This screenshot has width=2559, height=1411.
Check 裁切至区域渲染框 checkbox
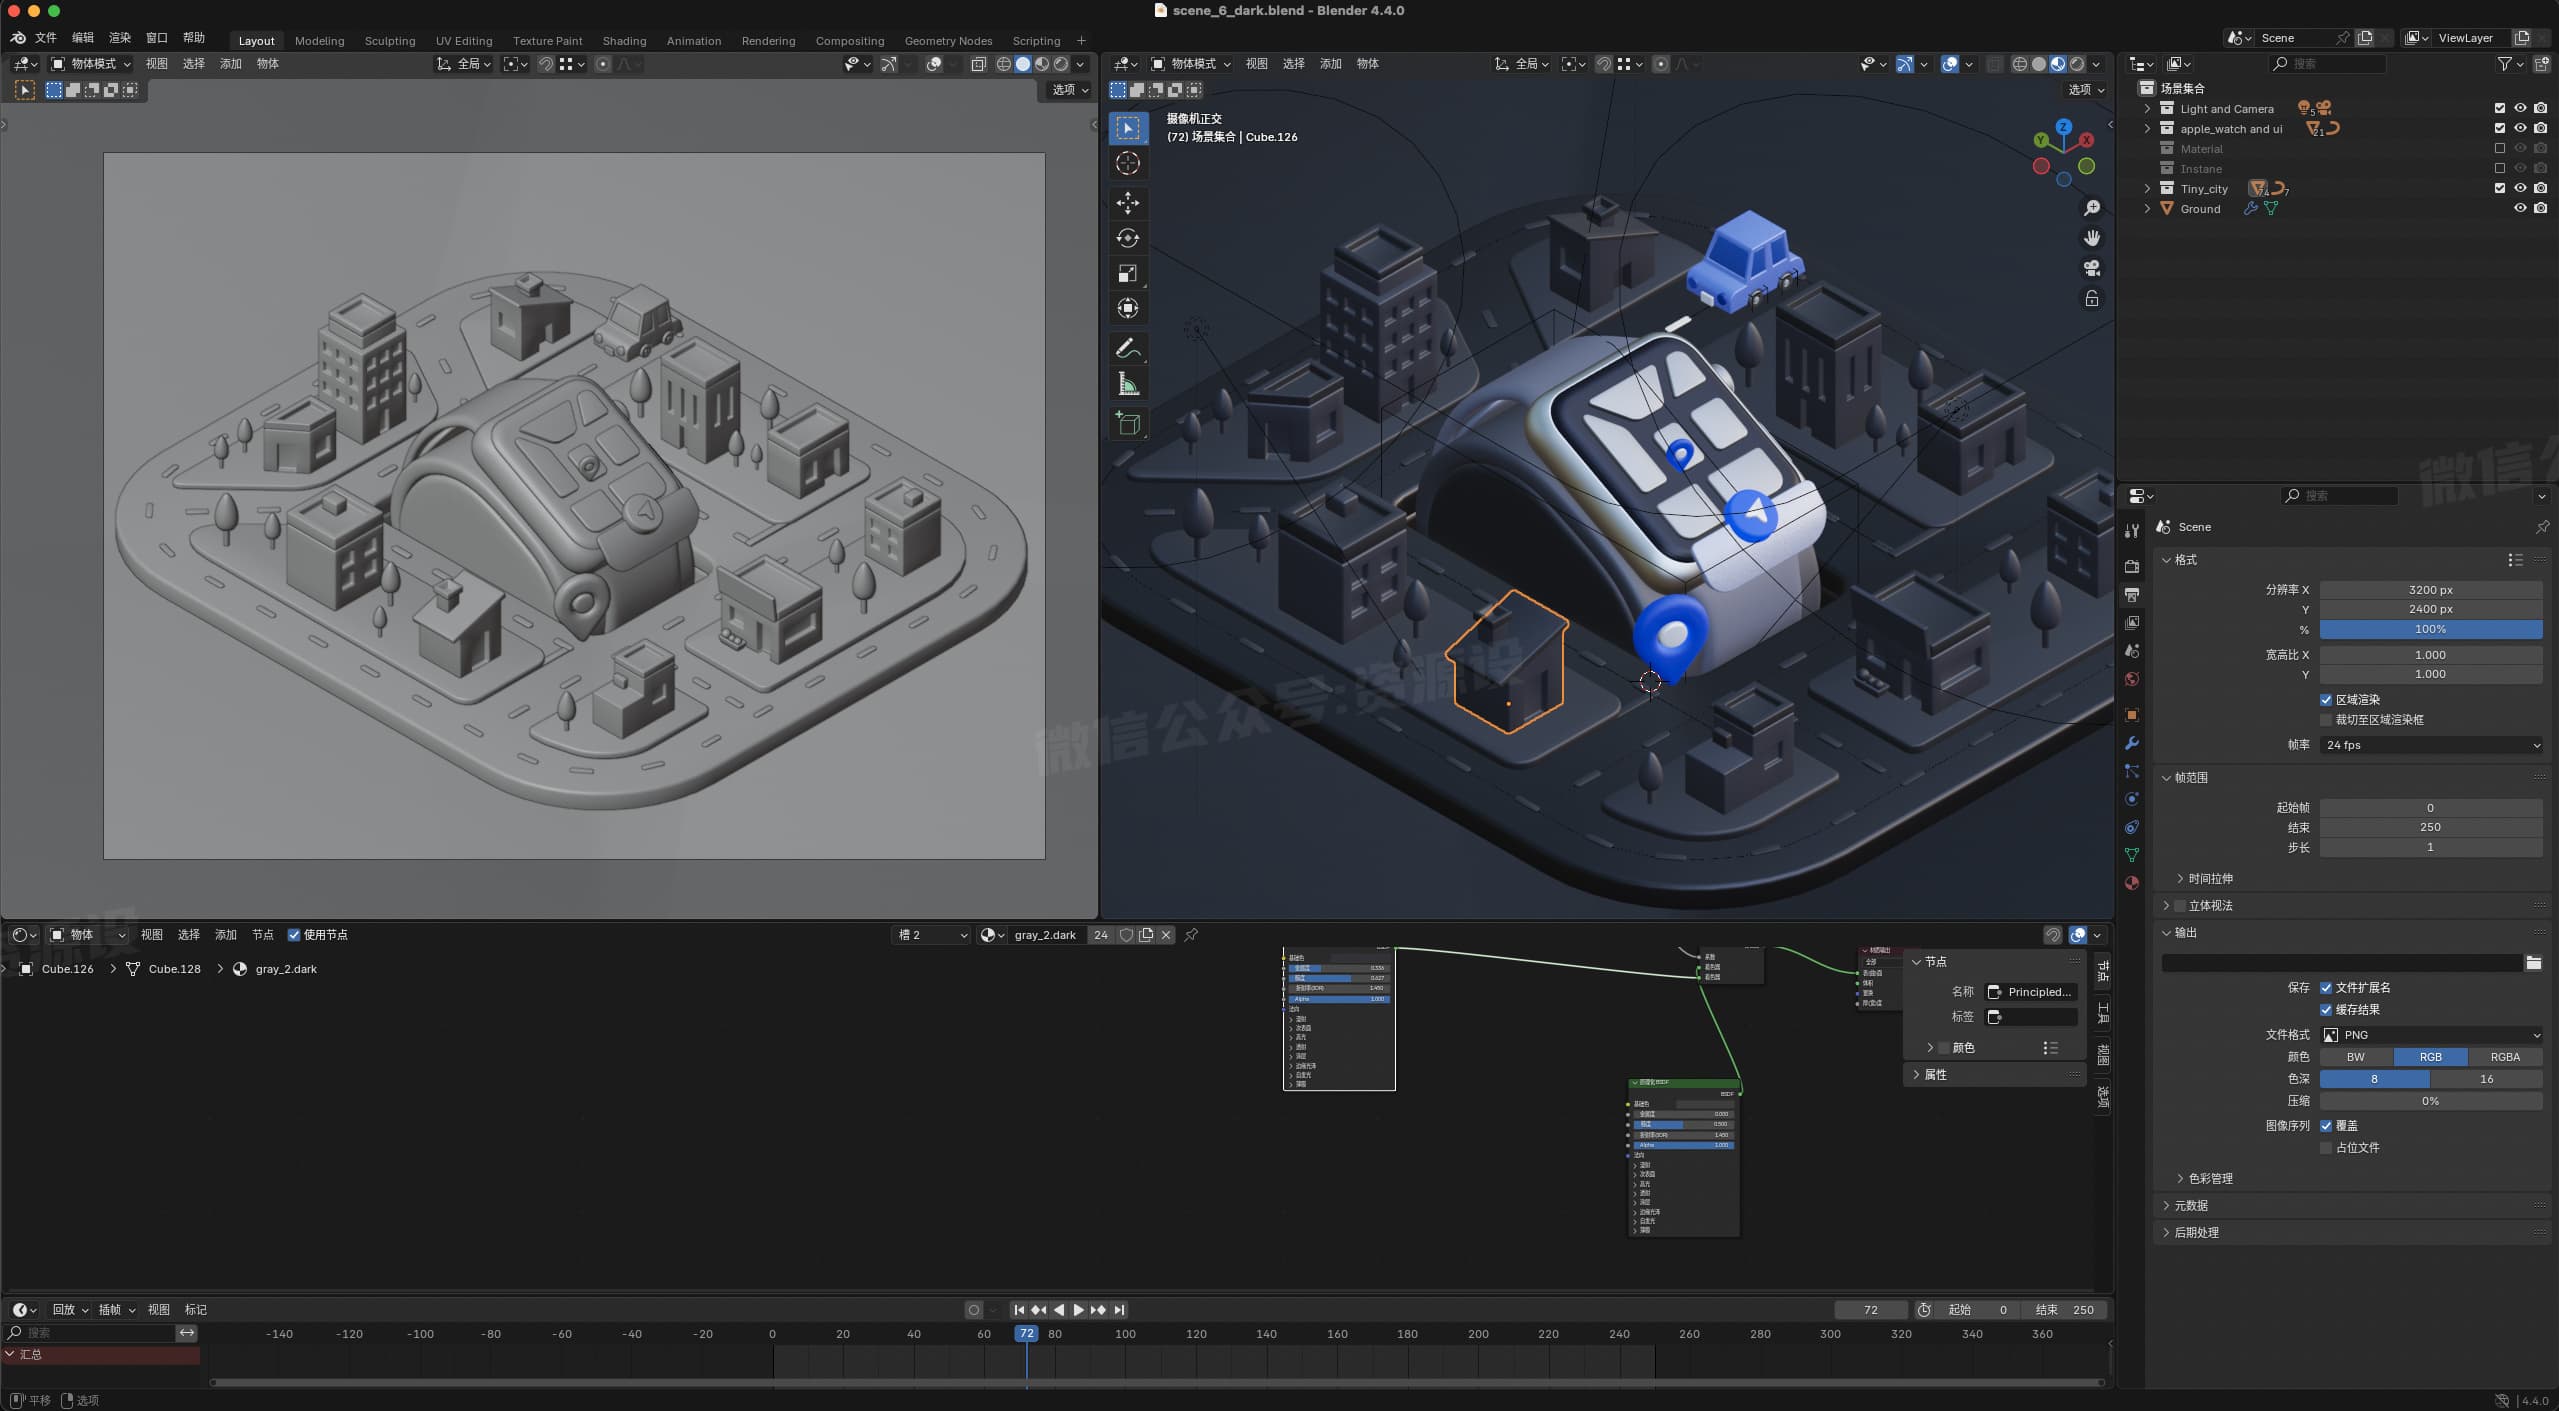point(2326,720)
